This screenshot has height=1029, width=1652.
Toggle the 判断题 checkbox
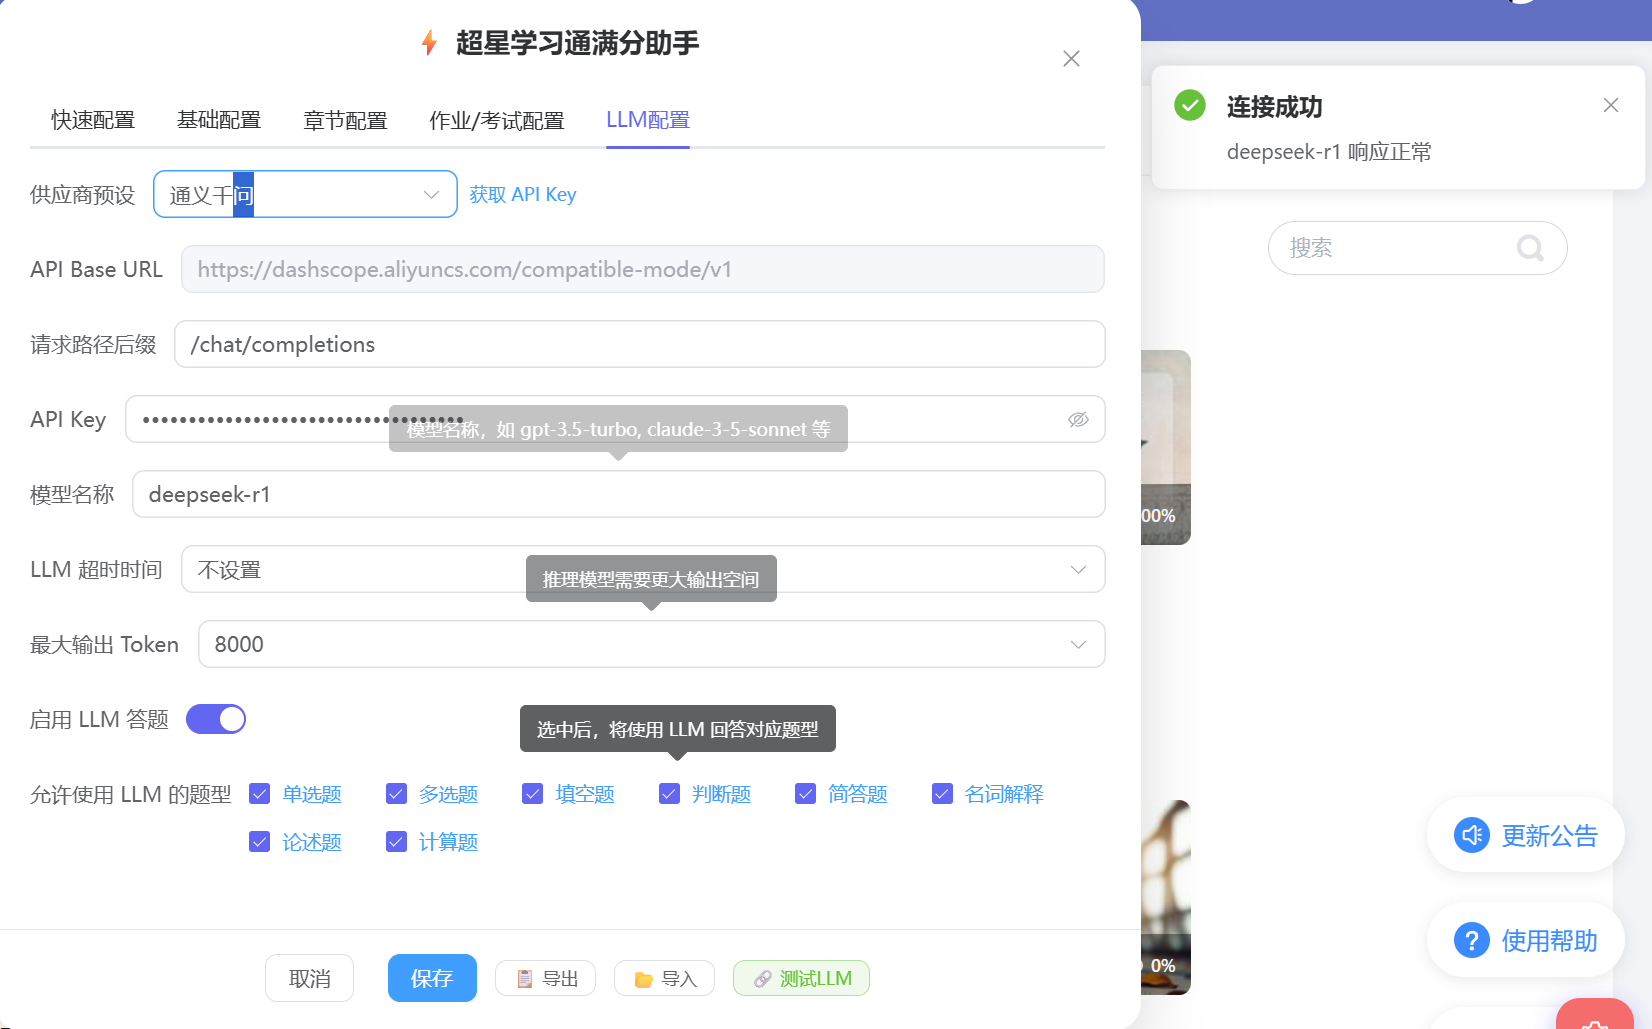[x=669, y=794]
